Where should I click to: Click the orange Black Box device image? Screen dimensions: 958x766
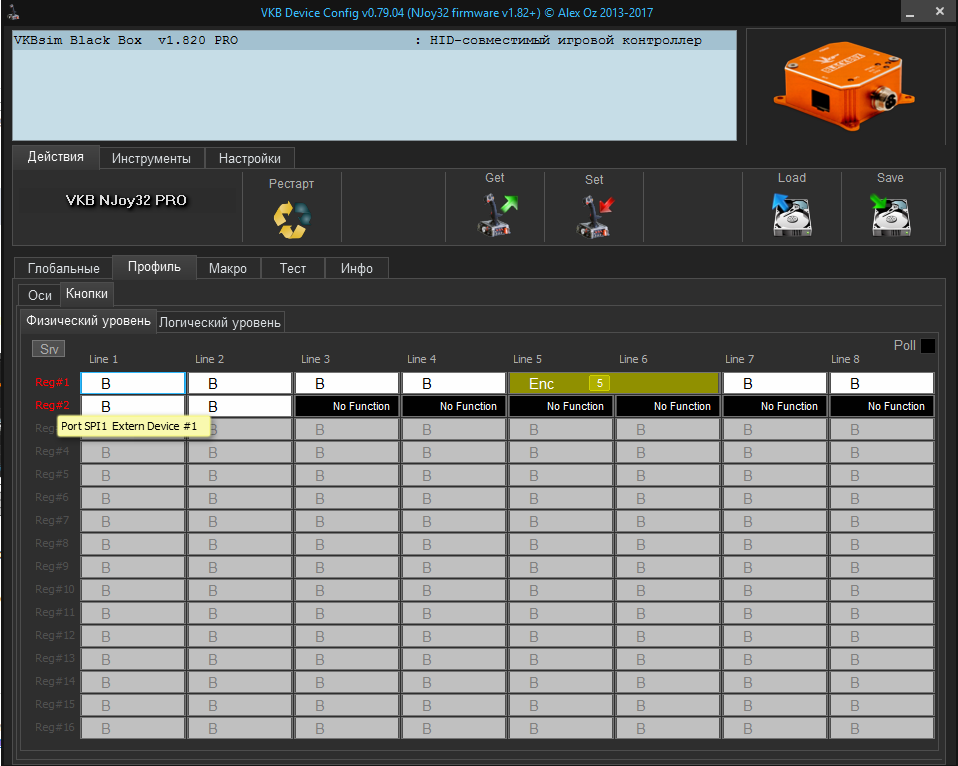point(844,86)
